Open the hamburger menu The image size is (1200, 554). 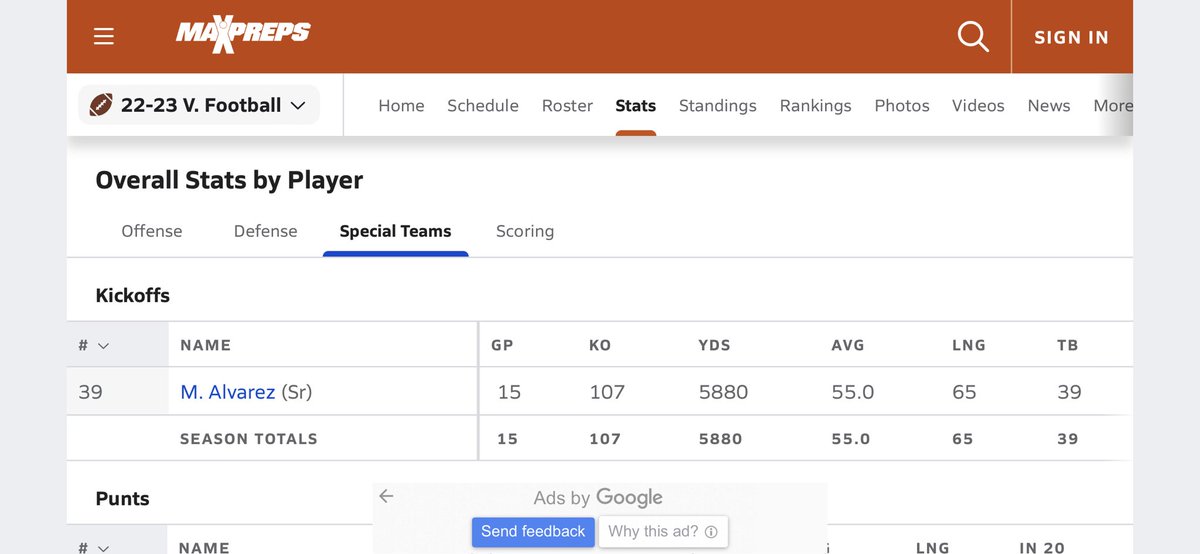(104, 37)
